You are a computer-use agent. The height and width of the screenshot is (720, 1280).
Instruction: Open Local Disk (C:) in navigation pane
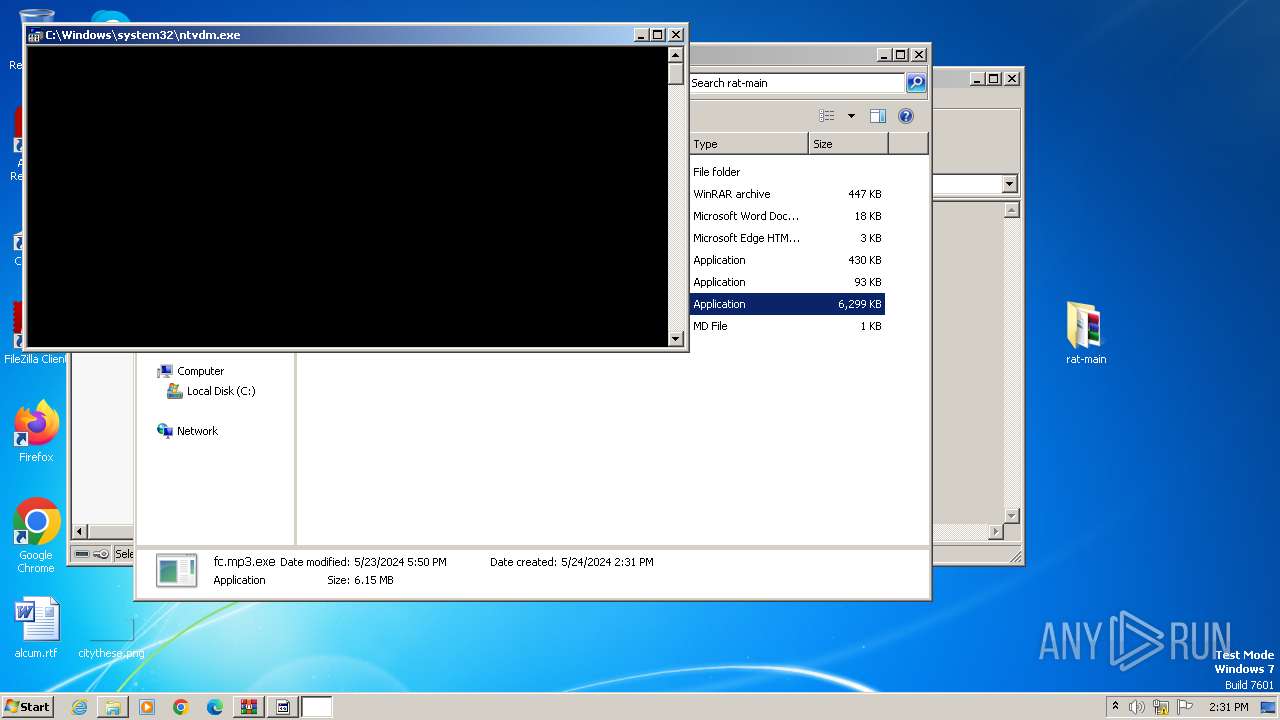pyautogui.click(x=220, y=391)
